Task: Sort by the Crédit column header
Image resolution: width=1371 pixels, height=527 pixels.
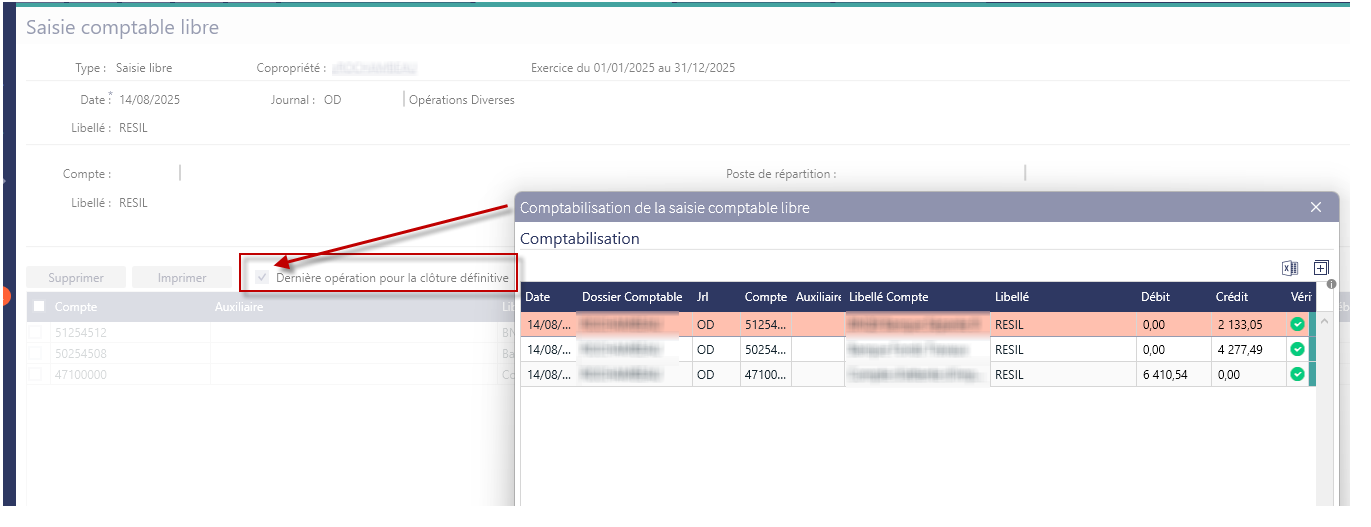Action: 1231,297
